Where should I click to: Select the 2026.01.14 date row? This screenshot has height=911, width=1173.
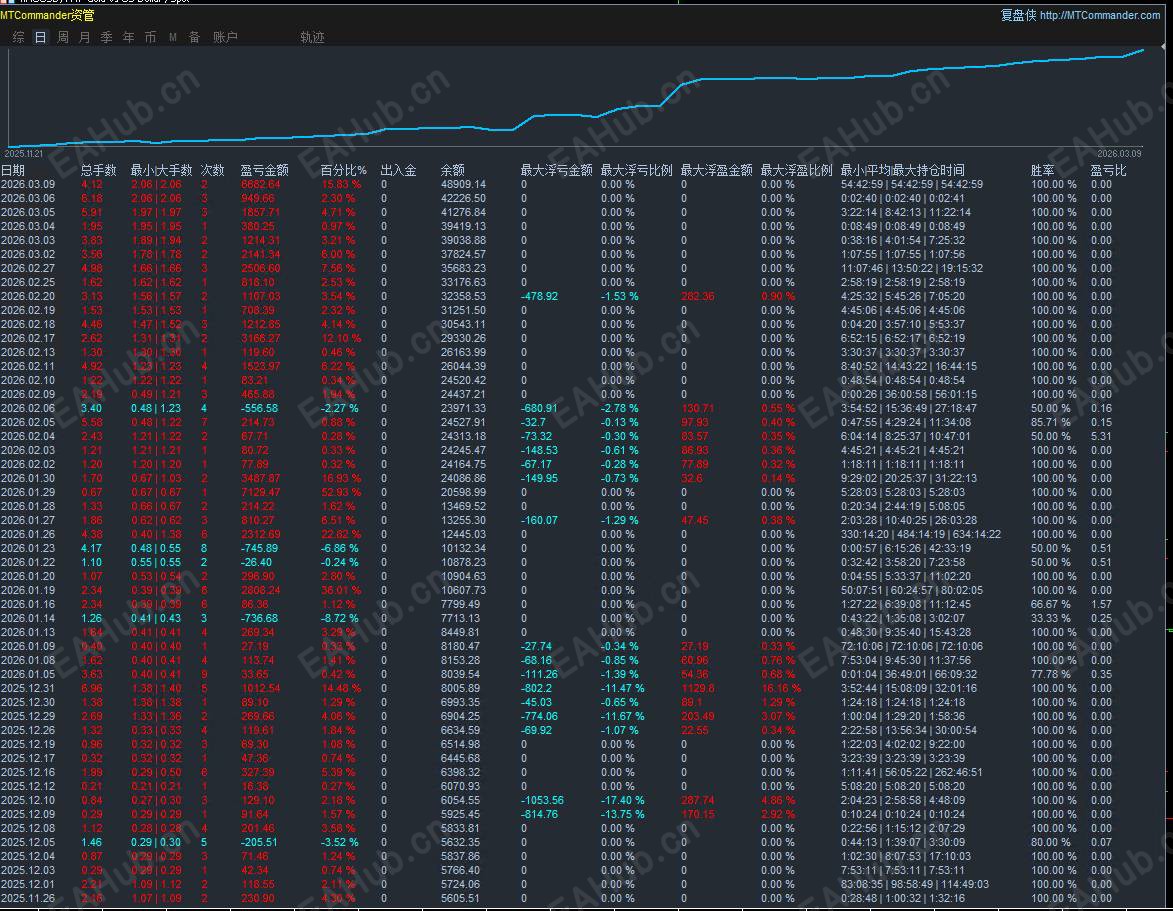[x=28, y=619]
